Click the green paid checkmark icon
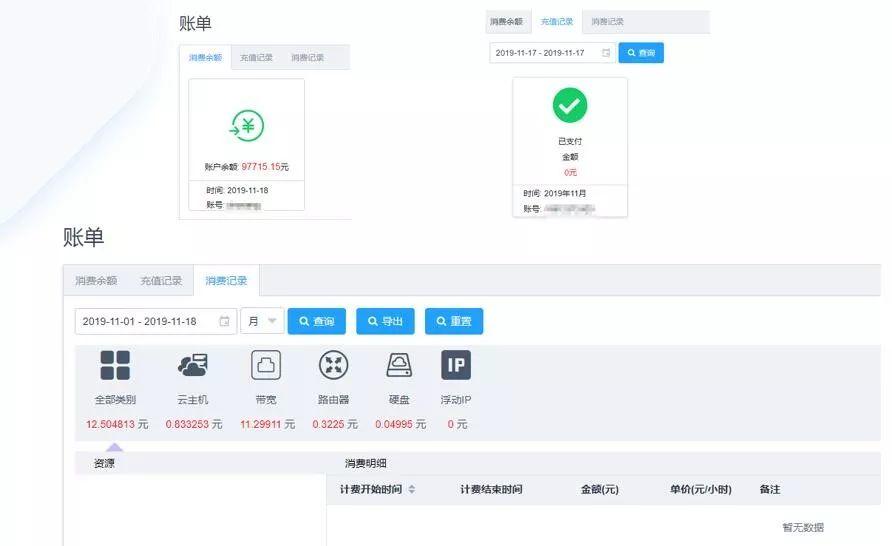This screenshot has width=892, height=546. (570, 105)
